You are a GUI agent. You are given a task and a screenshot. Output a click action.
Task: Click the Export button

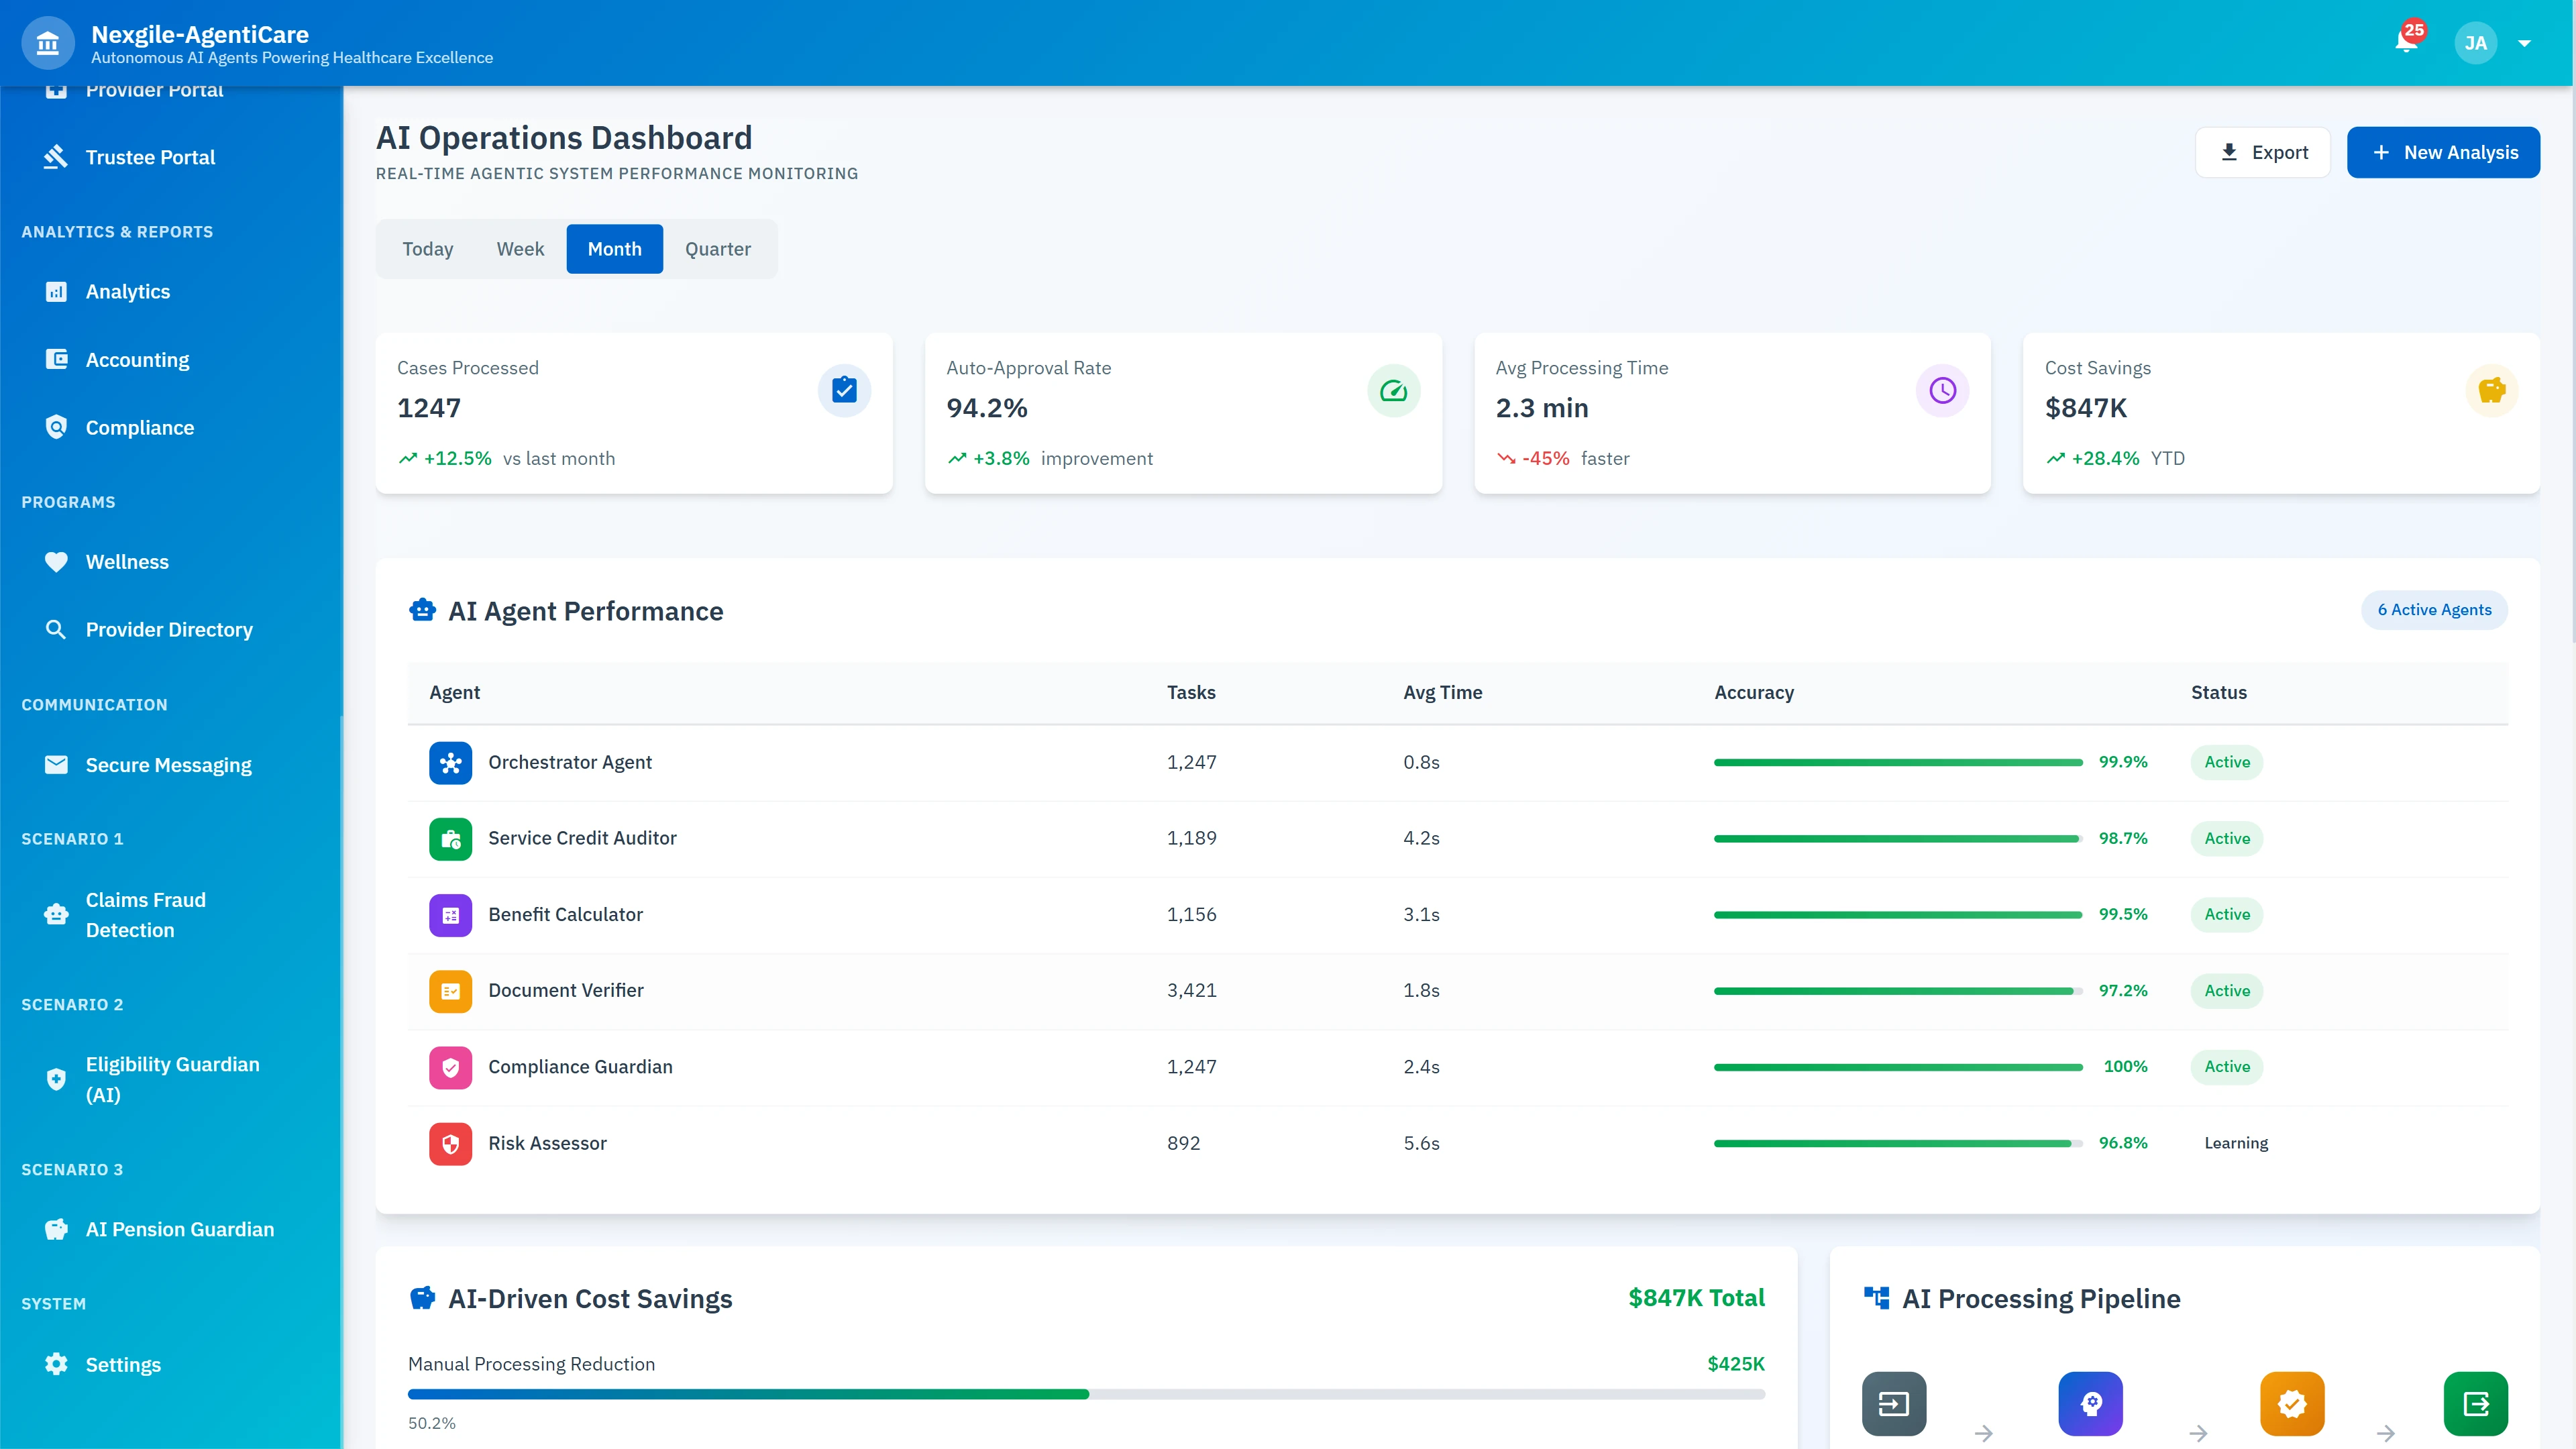pos(2263,152)
